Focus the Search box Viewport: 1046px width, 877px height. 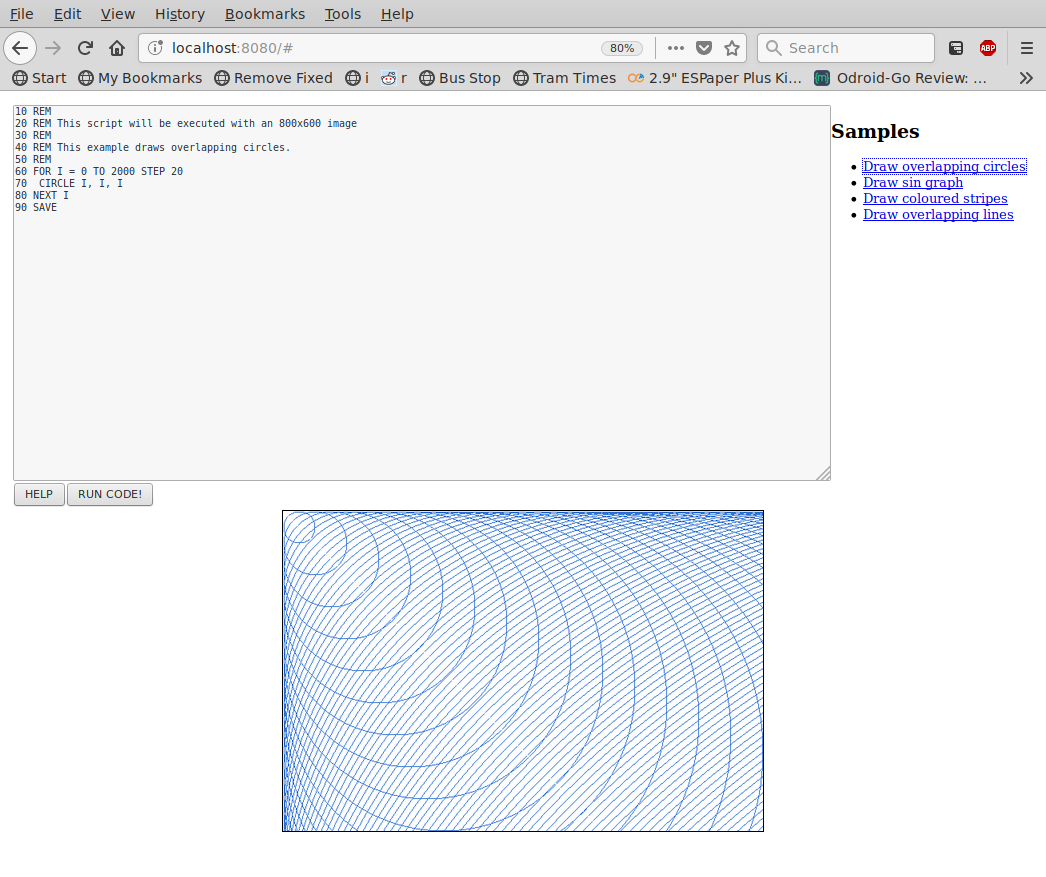pyautogui.click(x=845, y=48)
